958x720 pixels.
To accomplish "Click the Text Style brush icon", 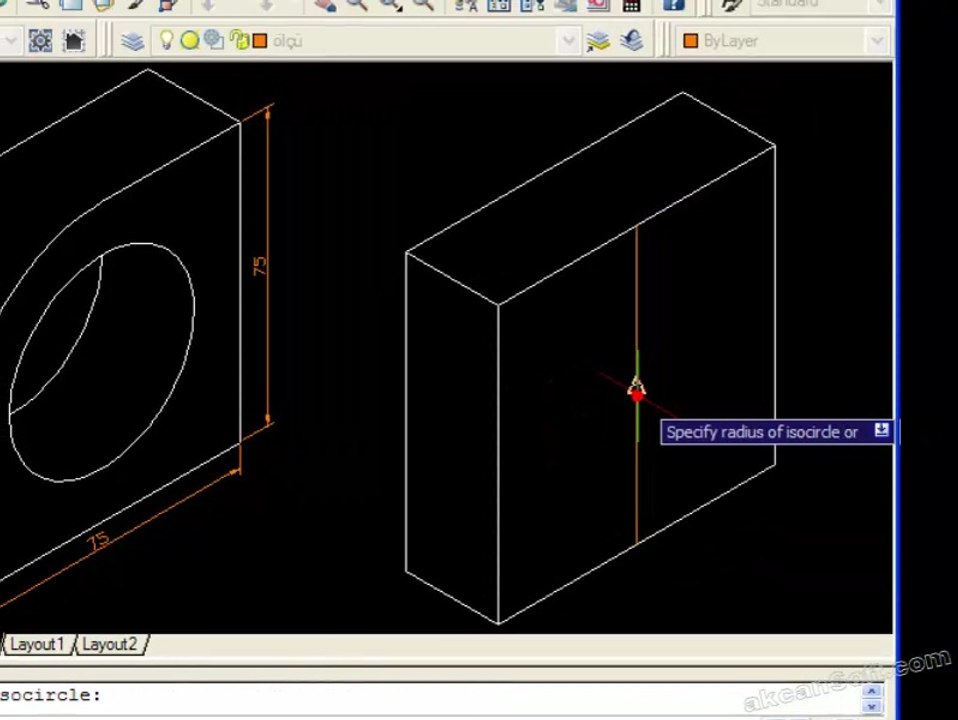I will (x=731, y=6).
